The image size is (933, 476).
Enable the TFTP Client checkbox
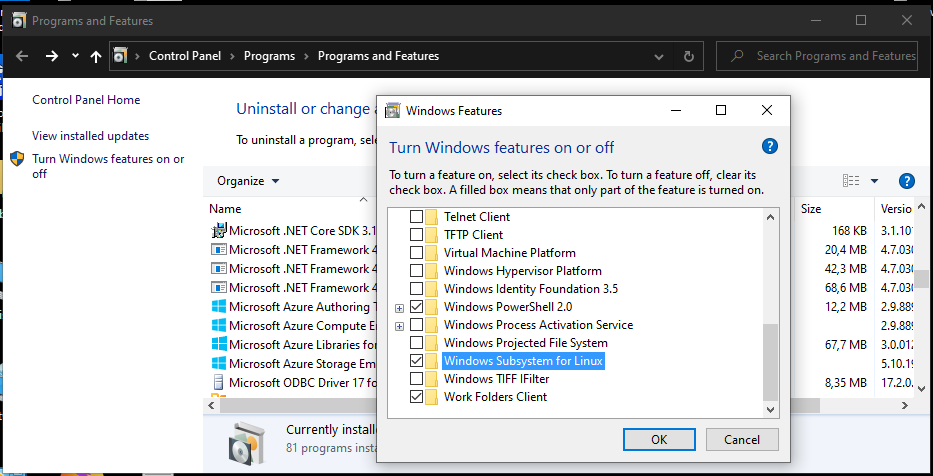pos(417,234)
